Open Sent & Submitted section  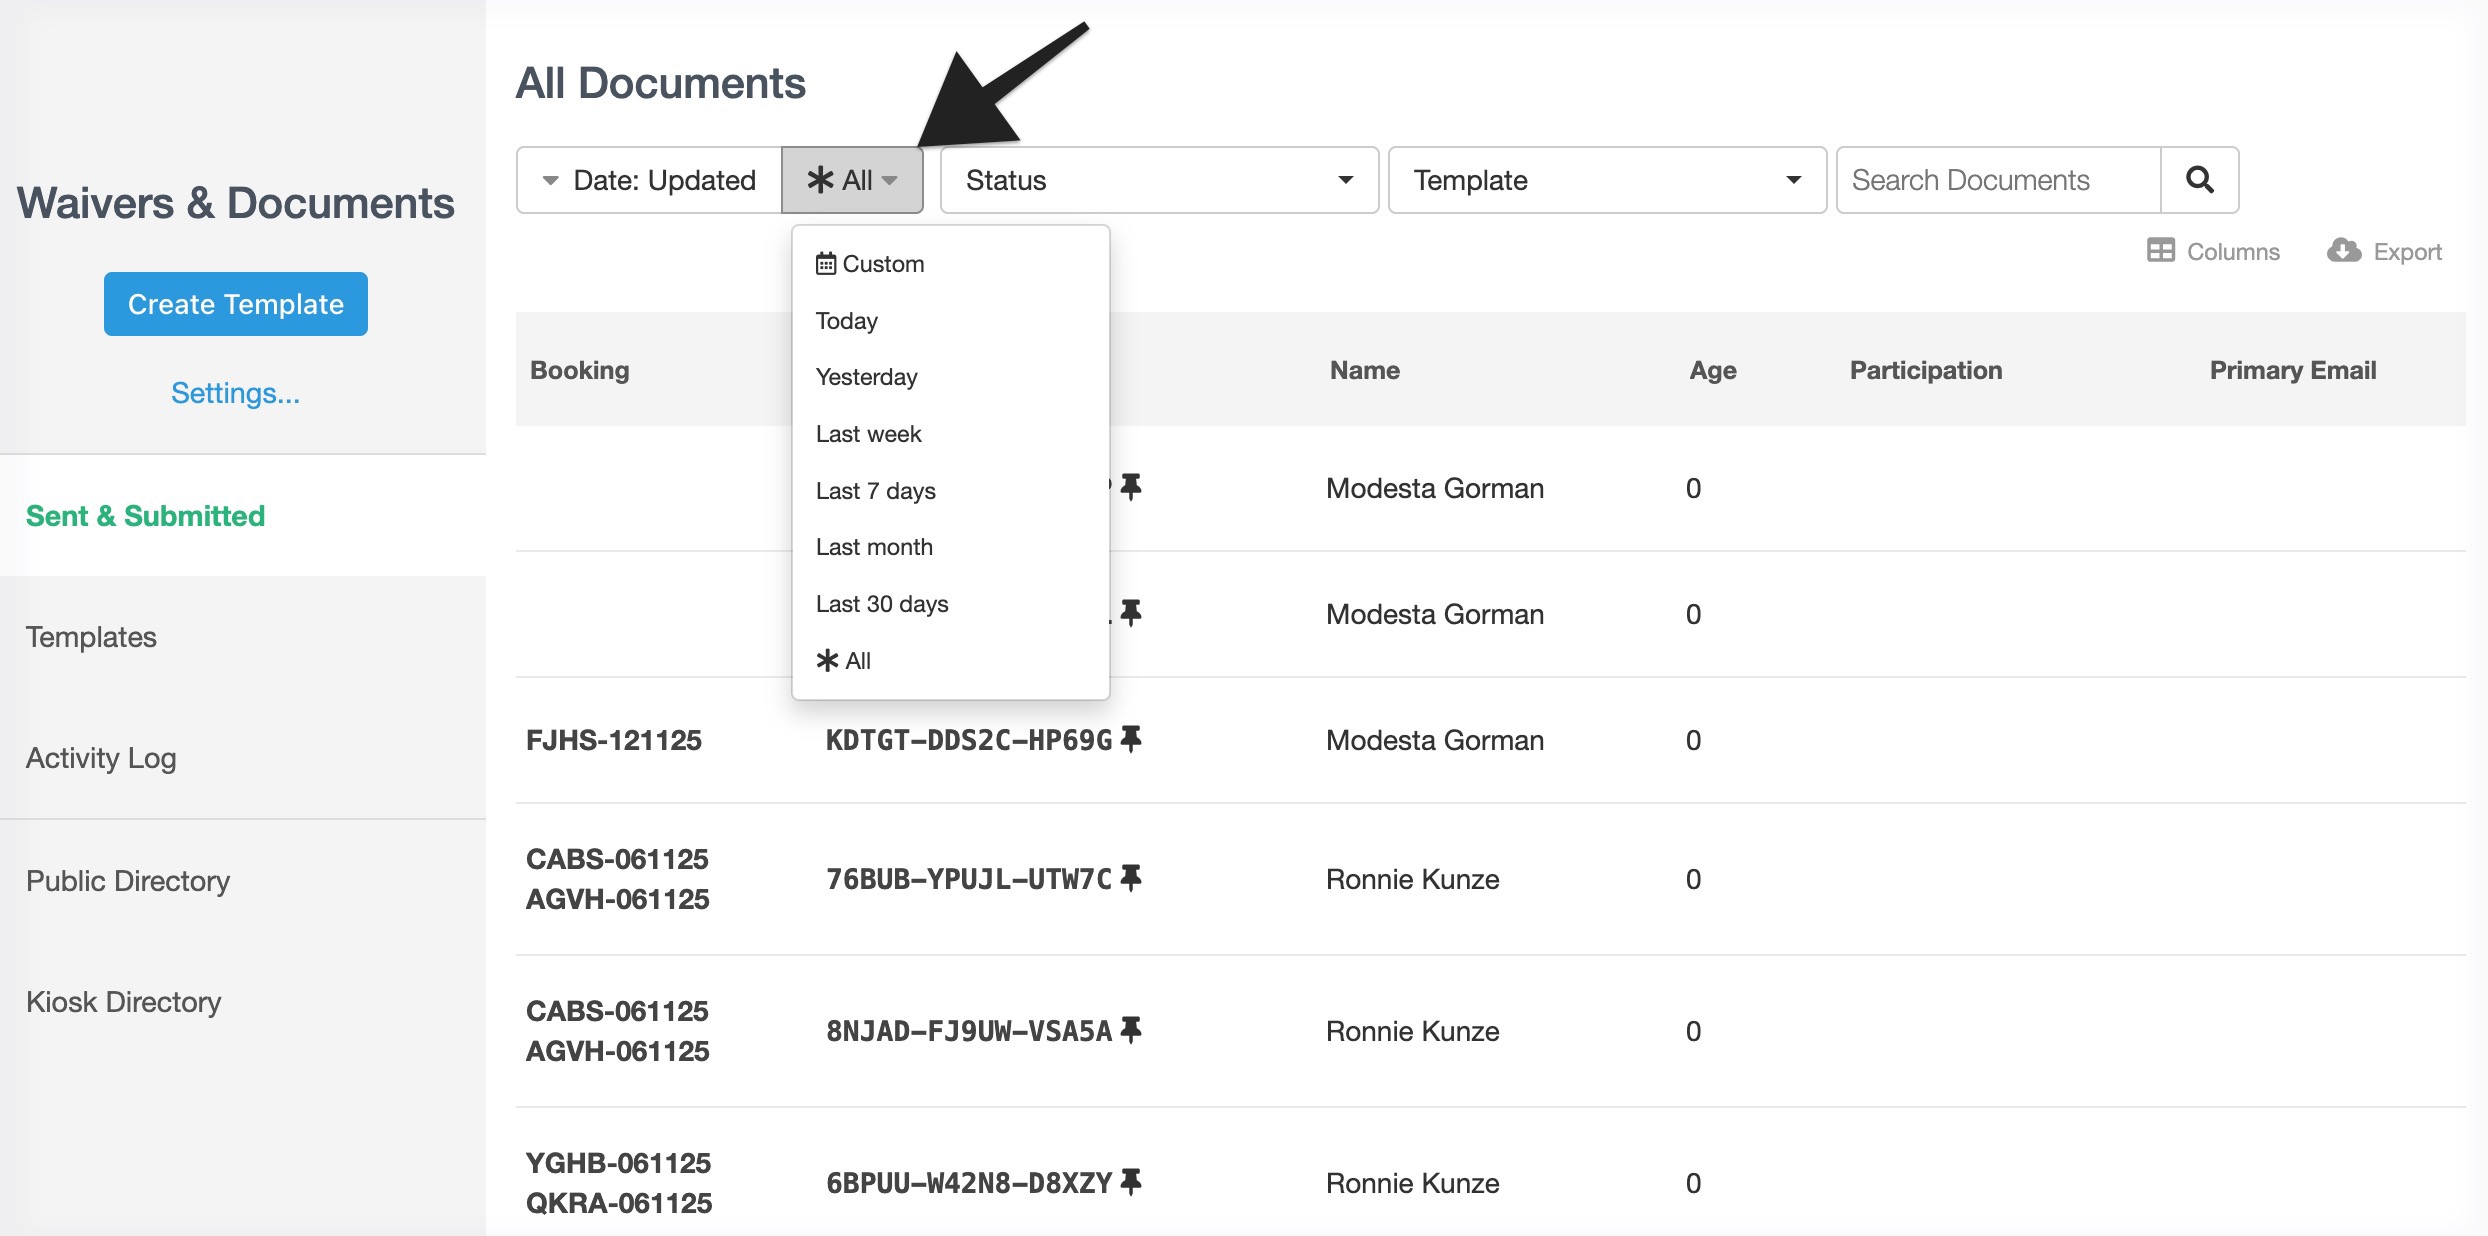pyautogui.click(x=243, y=516)
